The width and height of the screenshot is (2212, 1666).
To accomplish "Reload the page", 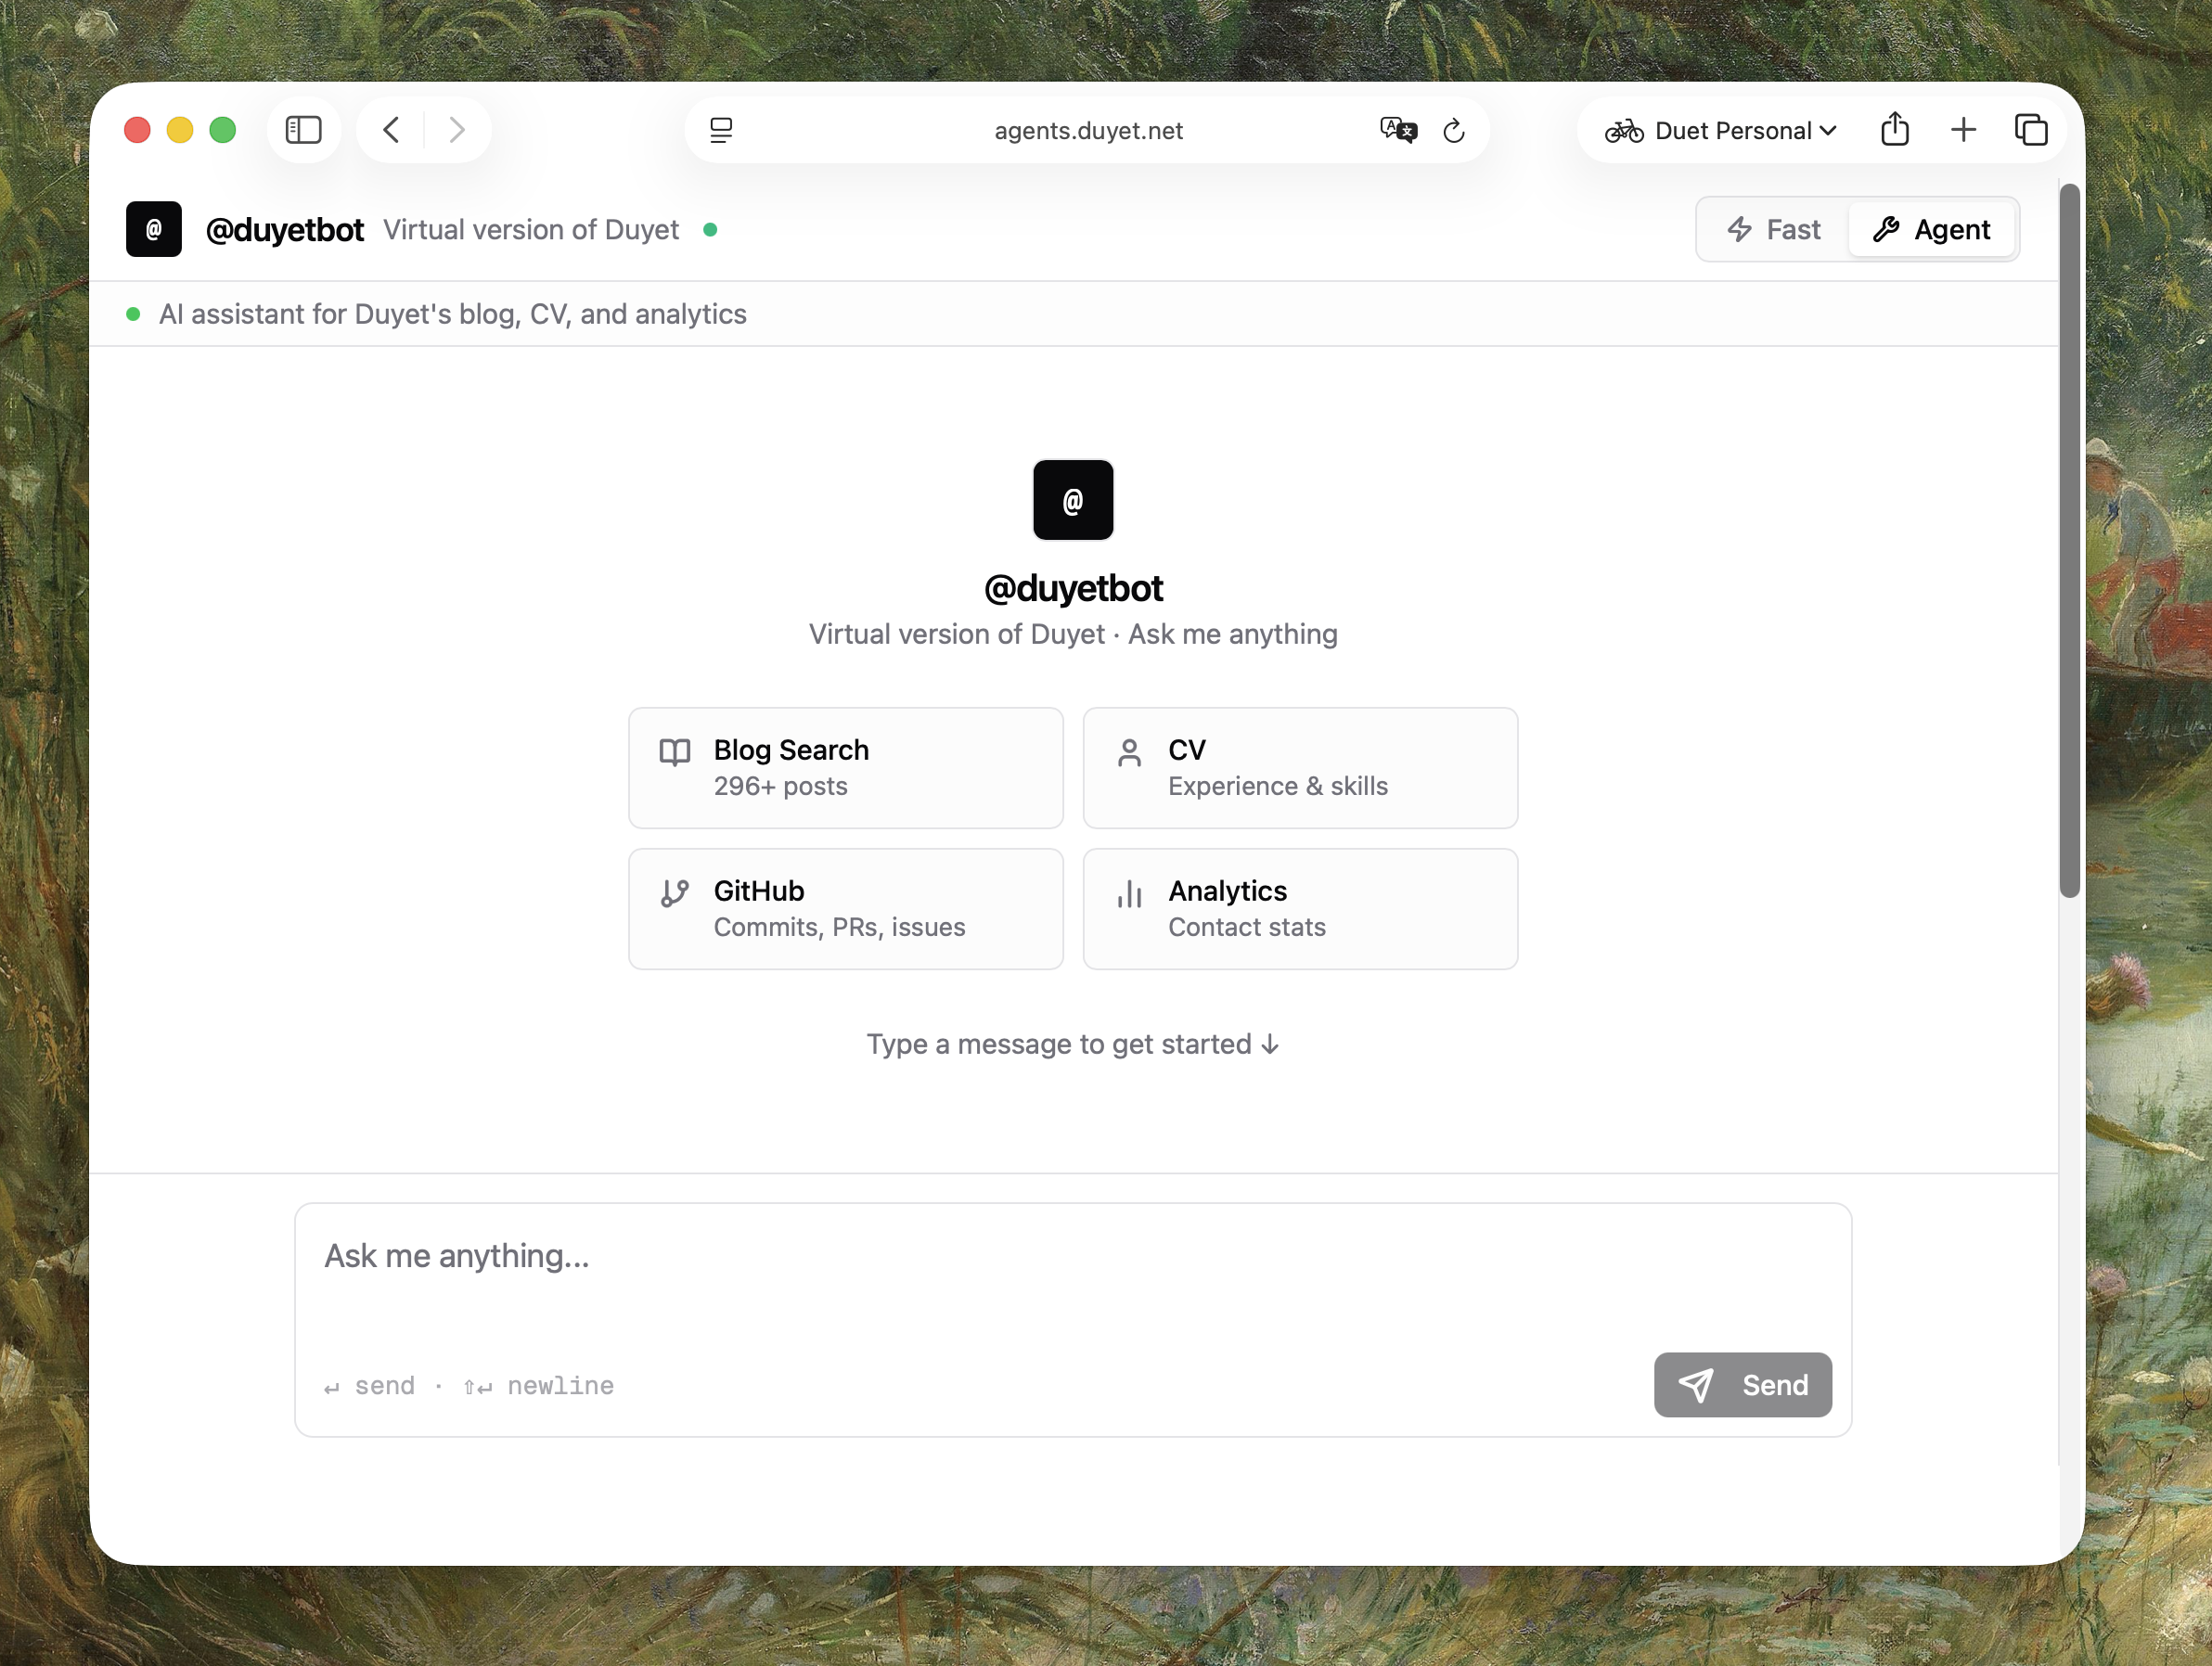I will (1454, 130).
